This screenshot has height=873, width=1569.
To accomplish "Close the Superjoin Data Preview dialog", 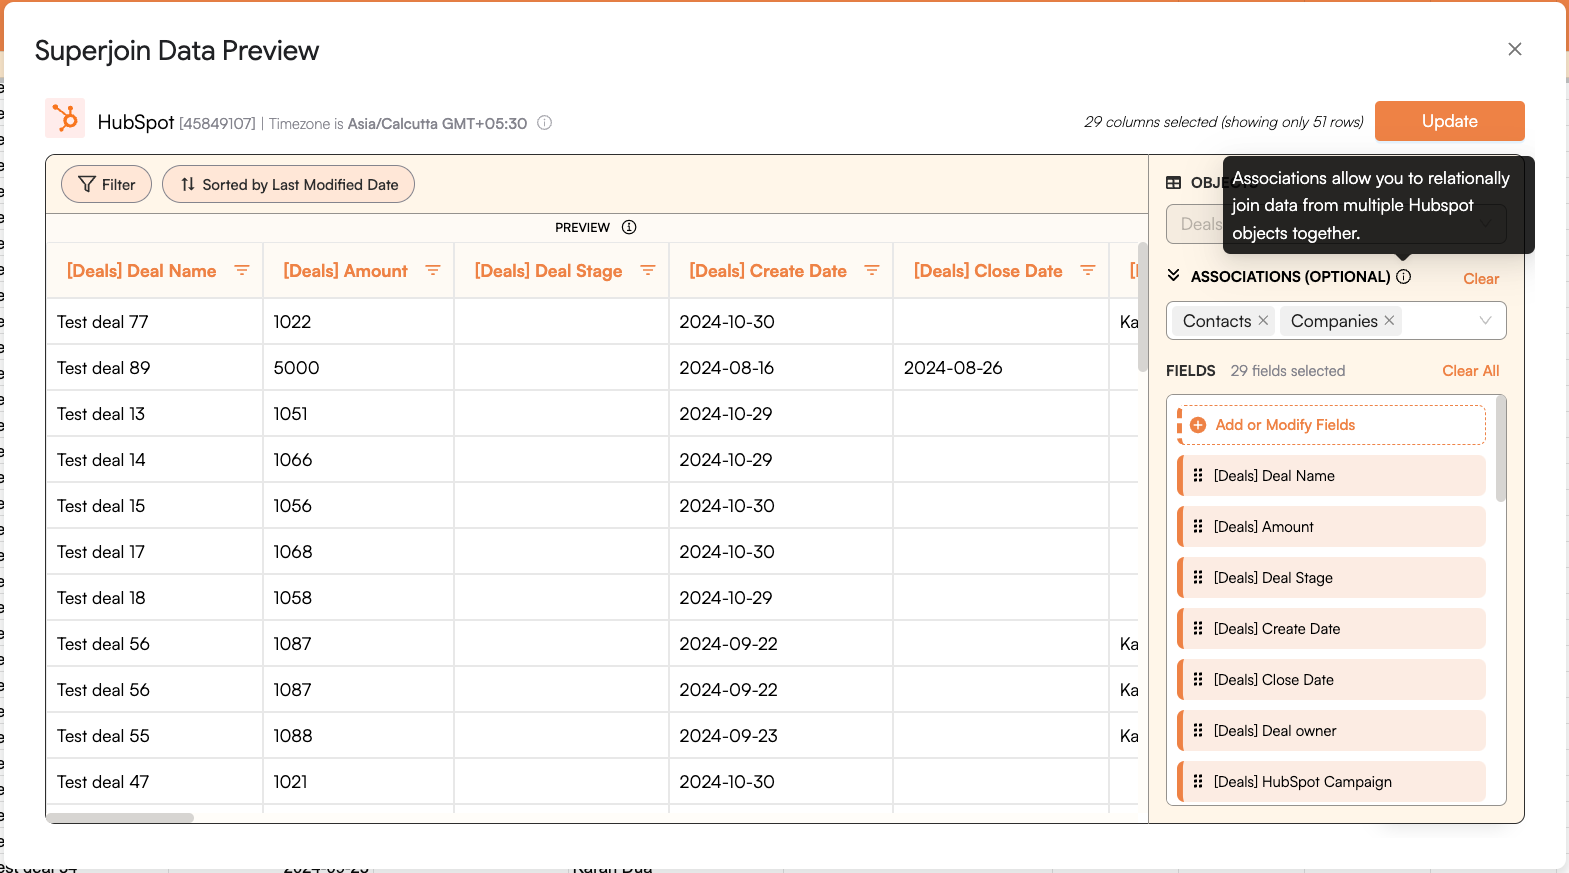I will pos(1515,49).
